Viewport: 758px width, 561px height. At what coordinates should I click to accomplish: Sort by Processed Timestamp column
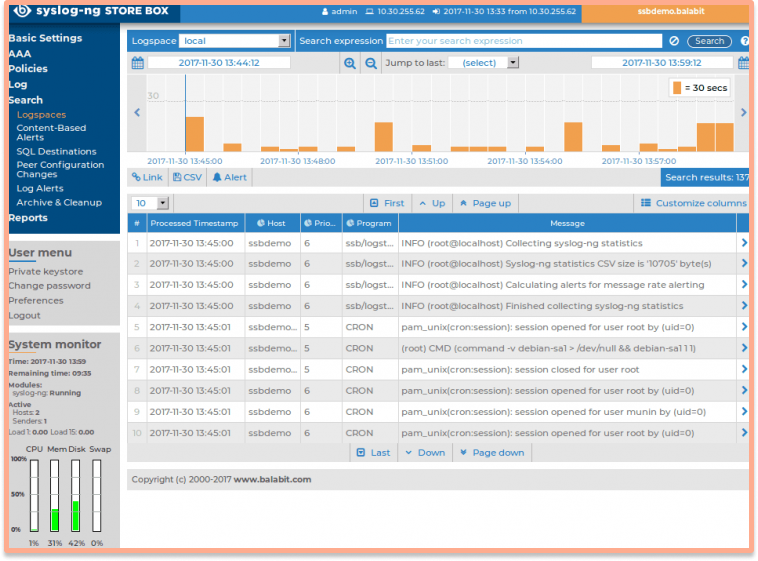click(x=194, y=223)
